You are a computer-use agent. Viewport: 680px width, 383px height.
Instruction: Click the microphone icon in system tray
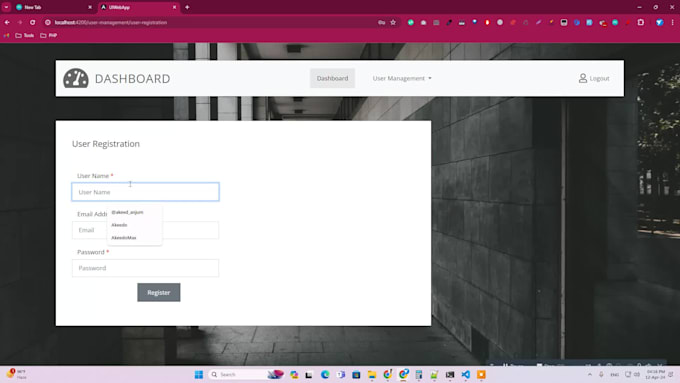tap(601, 374)
